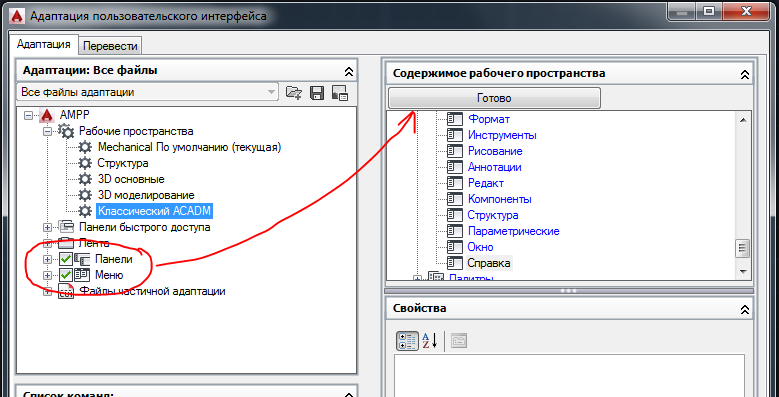The width and height of the screenshot is (779, 397).
Task: Collapse the Адаптации: Все файлы pane
Action: click(x=349, y=71)
